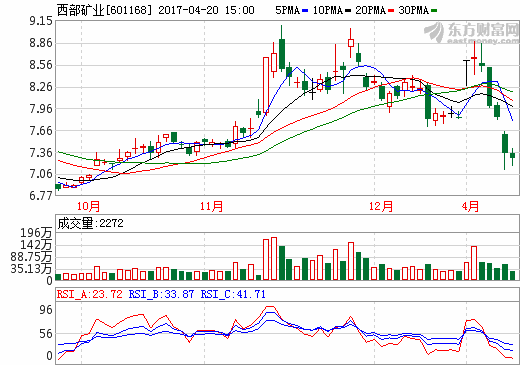Click the 142万 volume axis label

pyautogui.click(x=36, y=245)
